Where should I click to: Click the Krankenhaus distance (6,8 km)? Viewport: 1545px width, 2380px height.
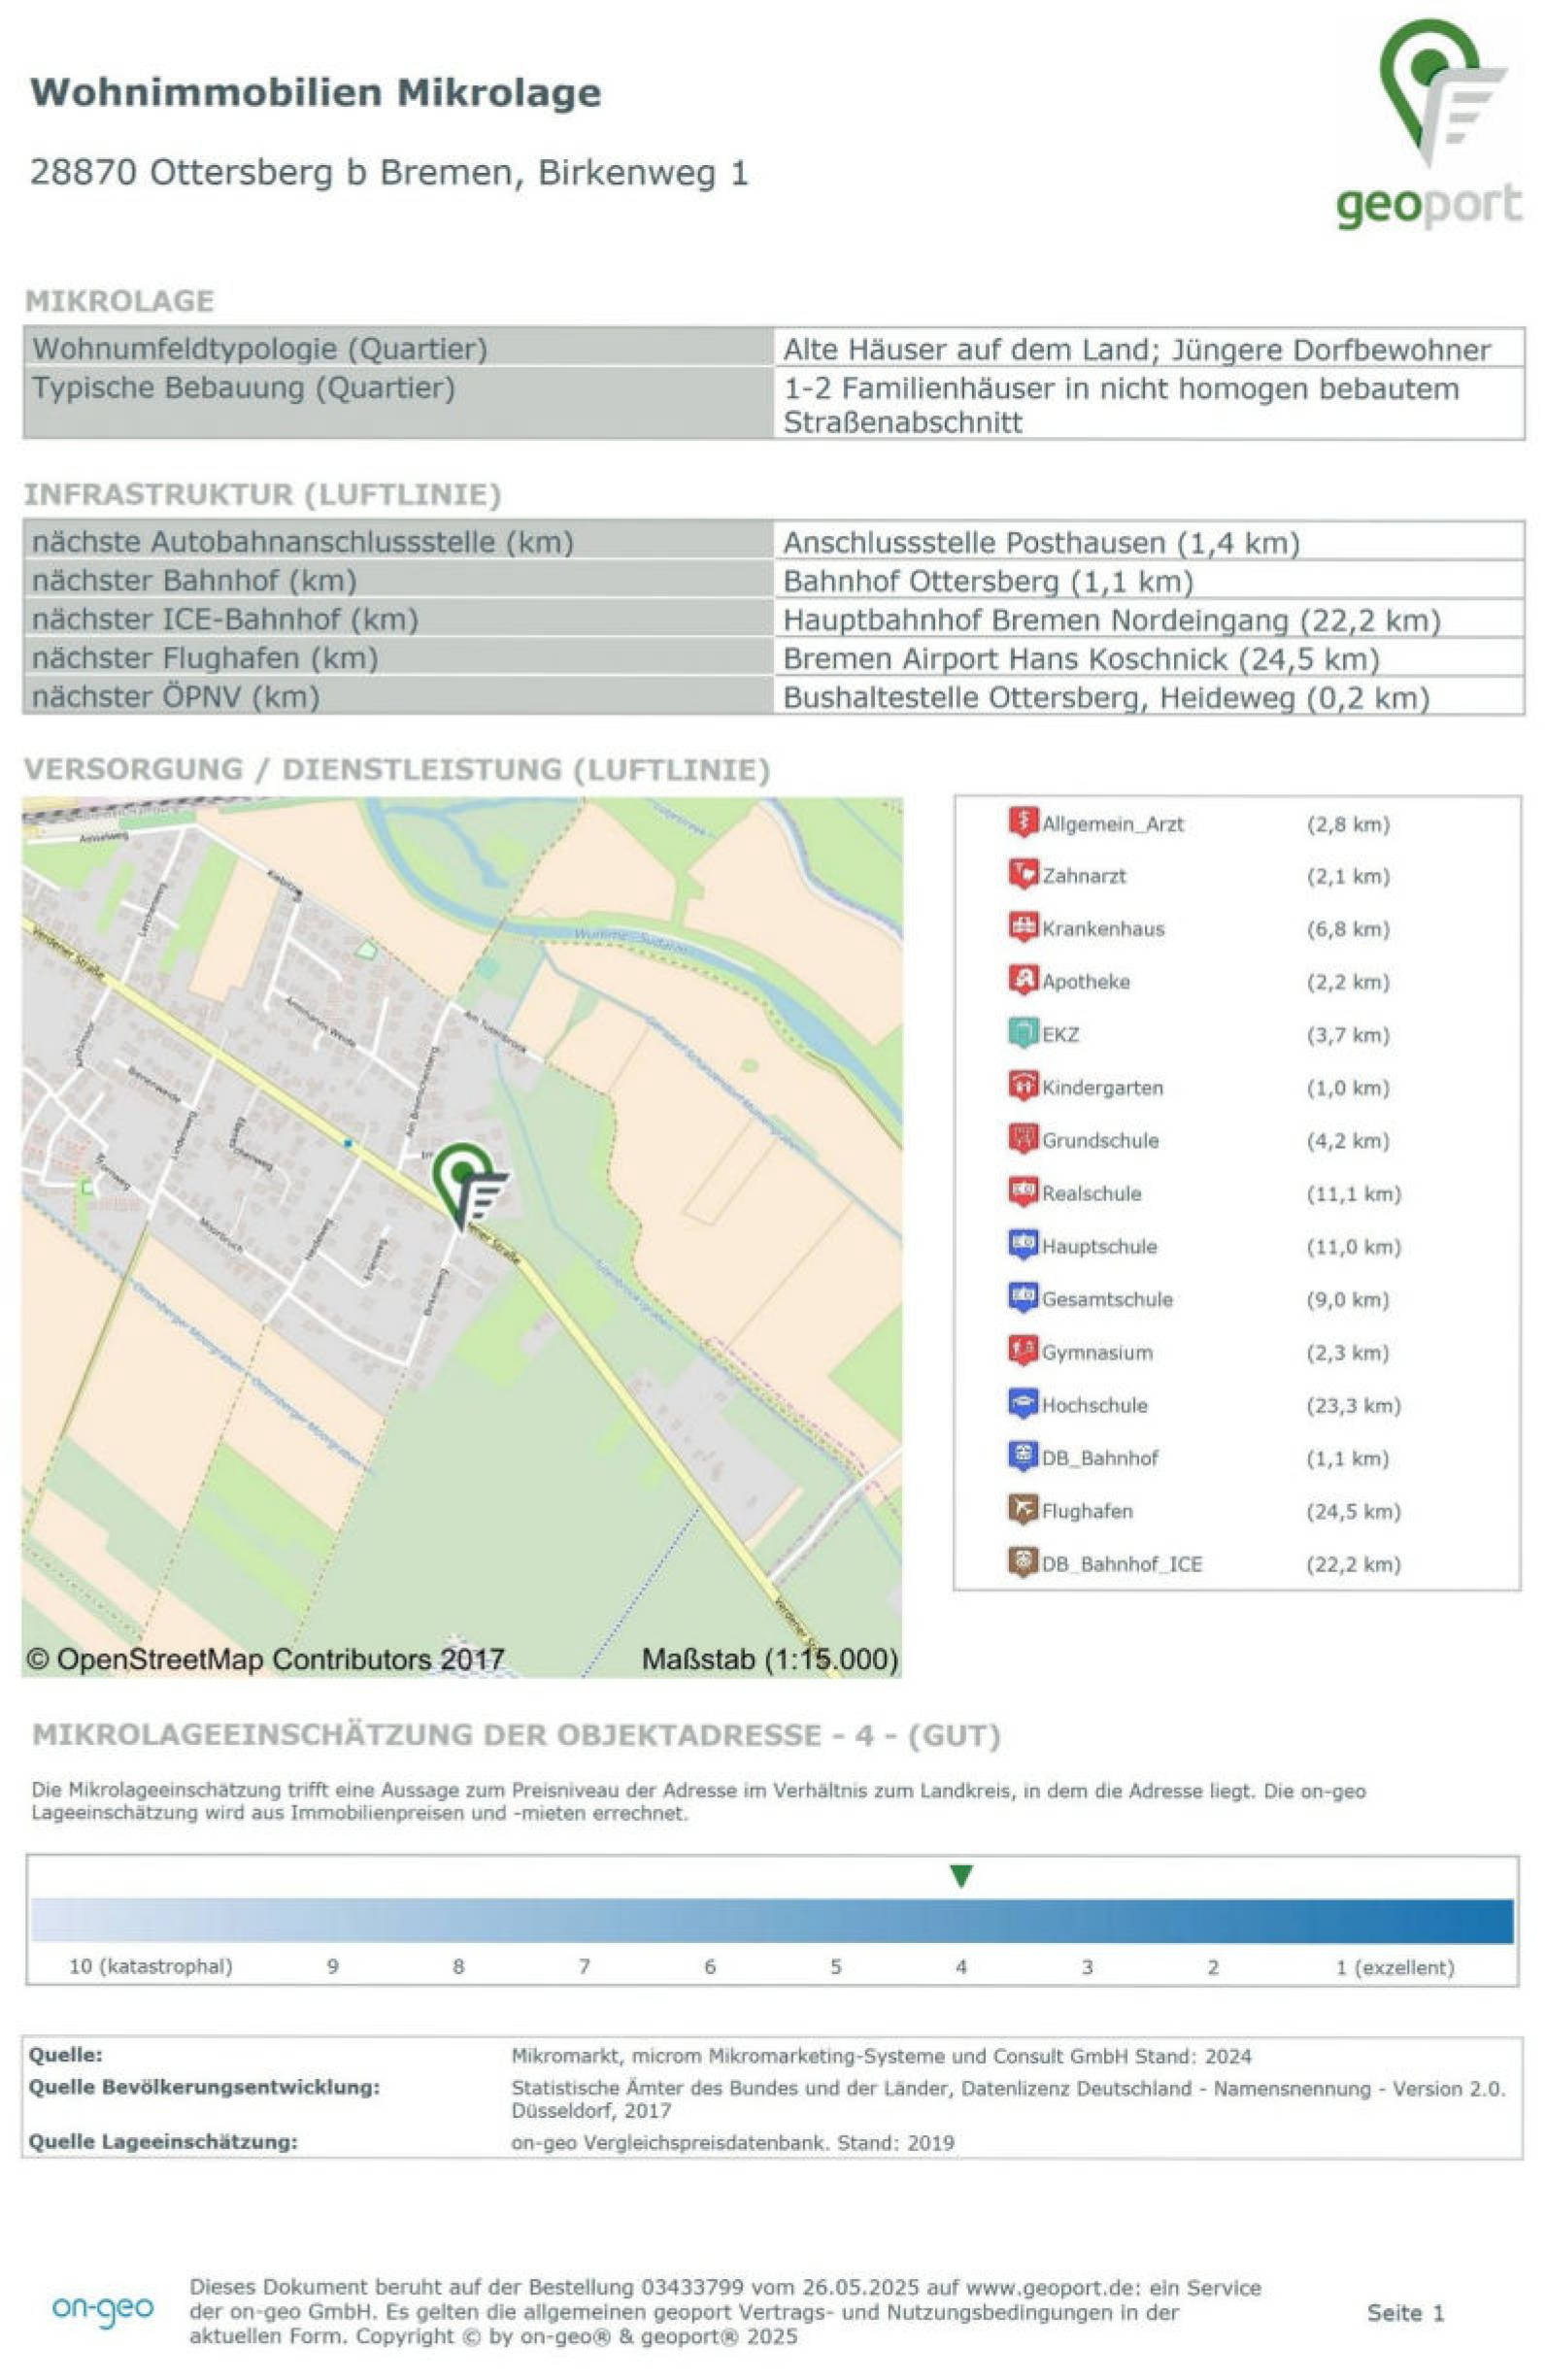pyautogui.click(x=1348, y=928)
